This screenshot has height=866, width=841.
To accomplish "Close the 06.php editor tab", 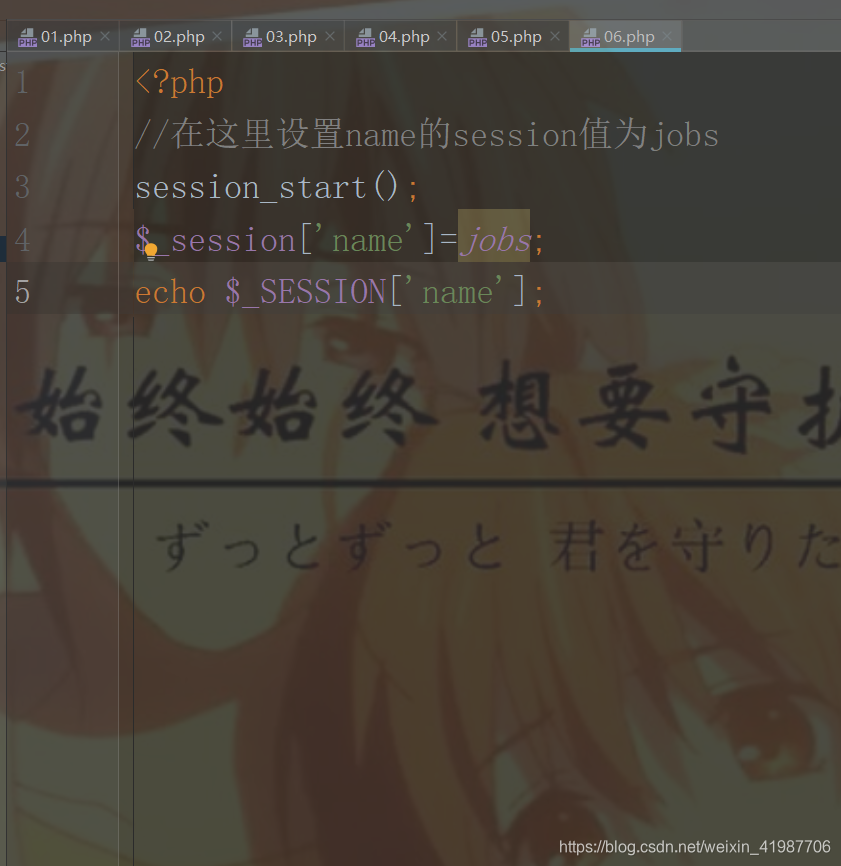I will (667, 36).
